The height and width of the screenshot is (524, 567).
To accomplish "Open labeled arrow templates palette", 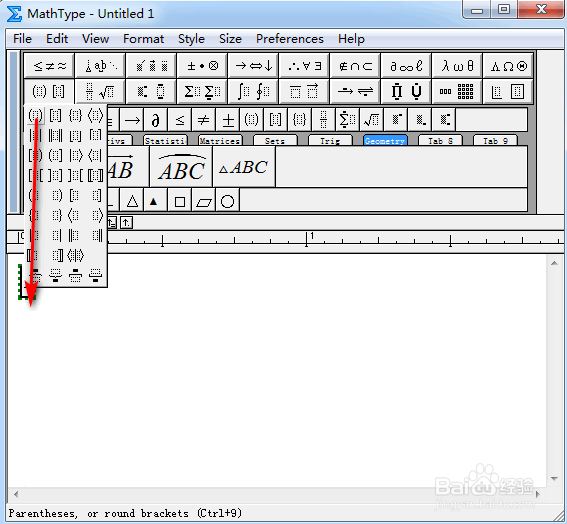I will (x=355, y=91).
